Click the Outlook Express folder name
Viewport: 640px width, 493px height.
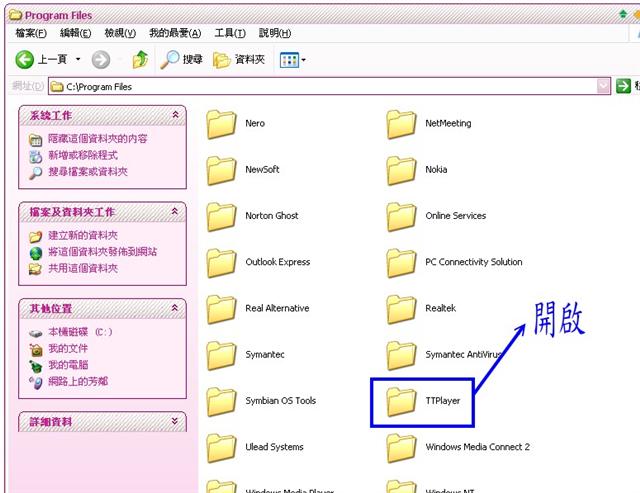point(278,262)
